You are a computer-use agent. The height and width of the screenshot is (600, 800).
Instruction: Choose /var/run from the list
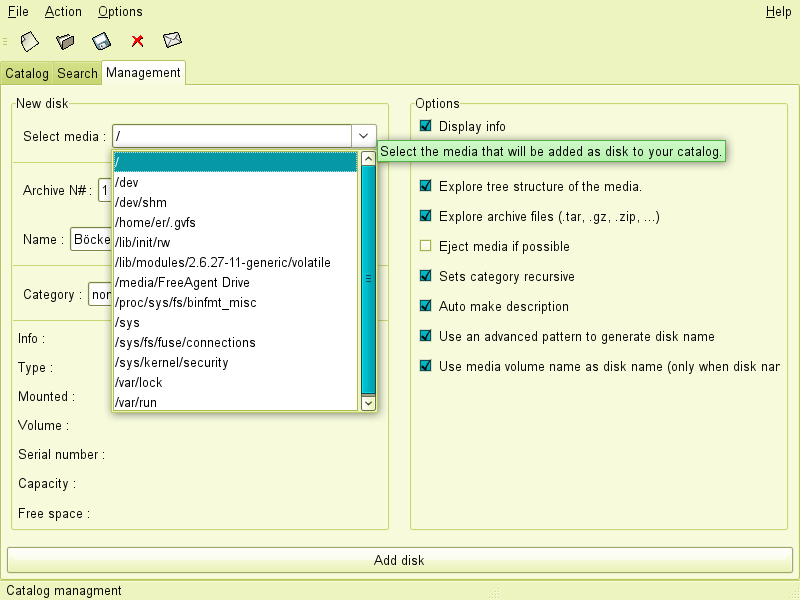(236, 402)
